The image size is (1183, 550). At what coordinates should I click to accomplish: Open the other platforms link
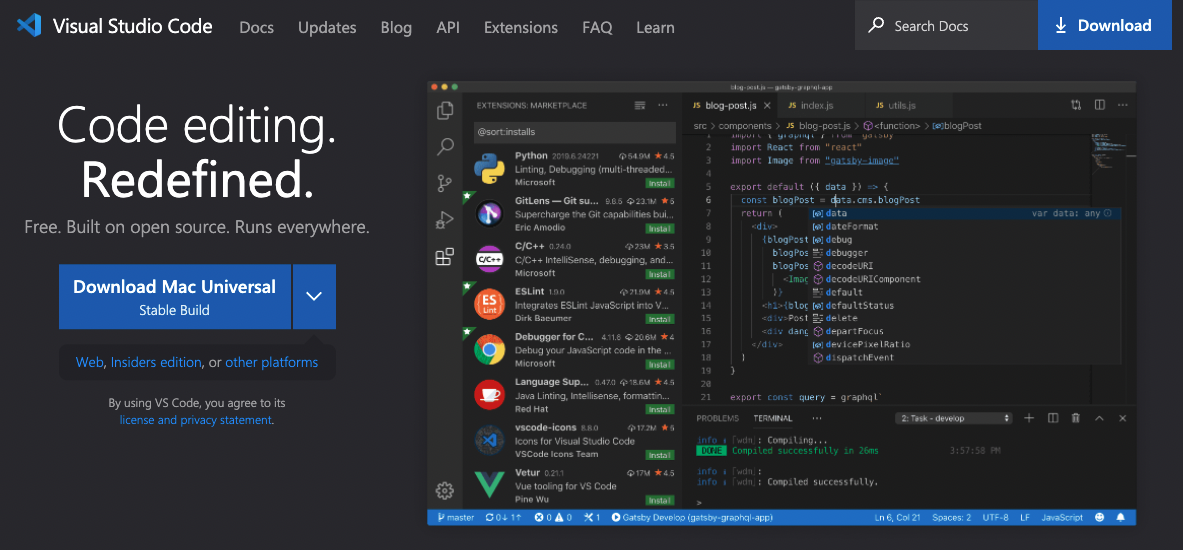[x=272, y=362]
